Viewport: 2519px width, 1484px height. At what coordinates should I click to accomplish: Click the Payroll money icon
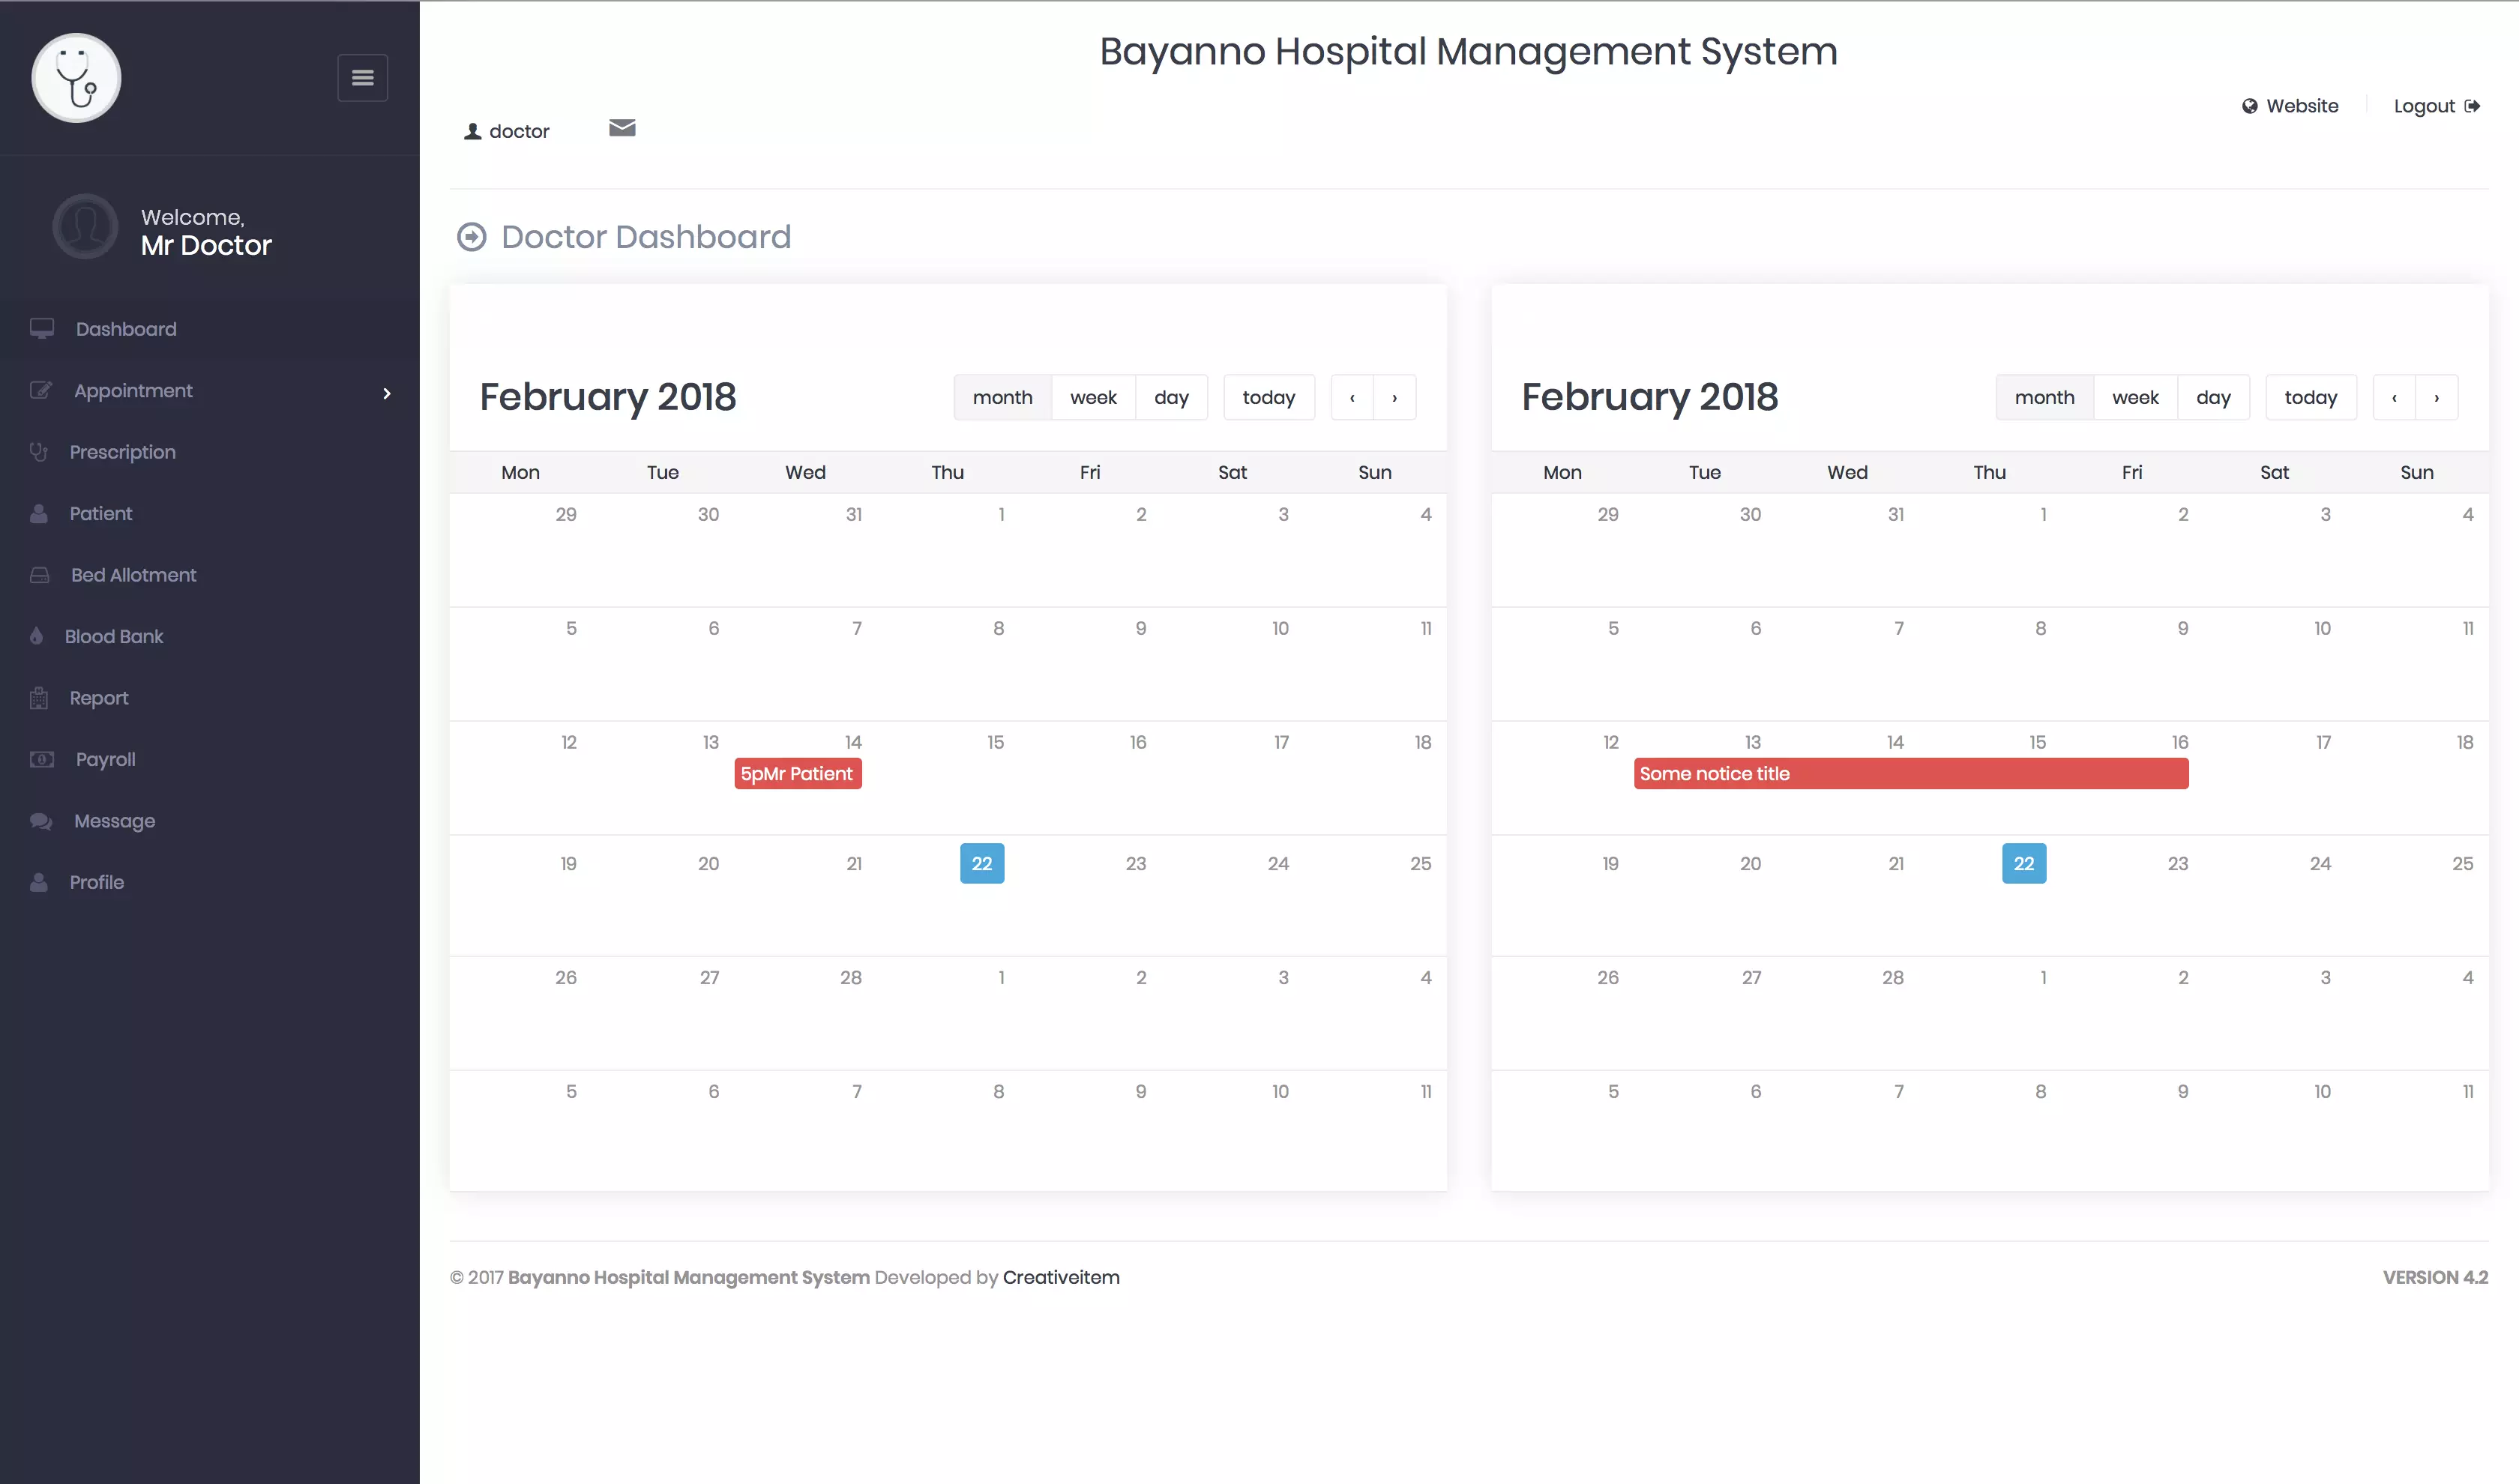tap(42, 759)
